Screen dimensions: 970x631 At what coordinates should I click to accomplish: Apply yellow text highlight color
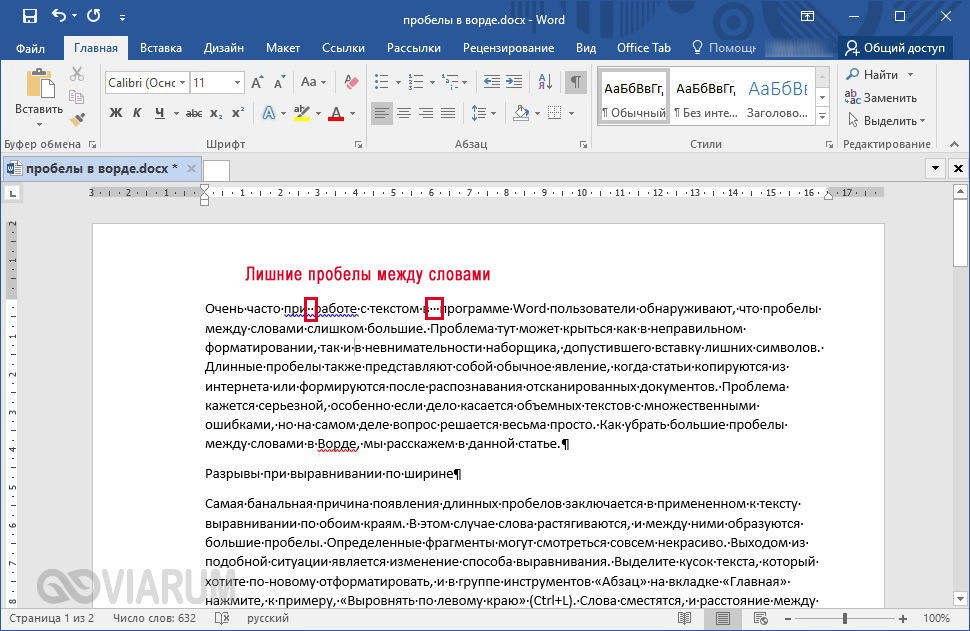click(301, 113)
